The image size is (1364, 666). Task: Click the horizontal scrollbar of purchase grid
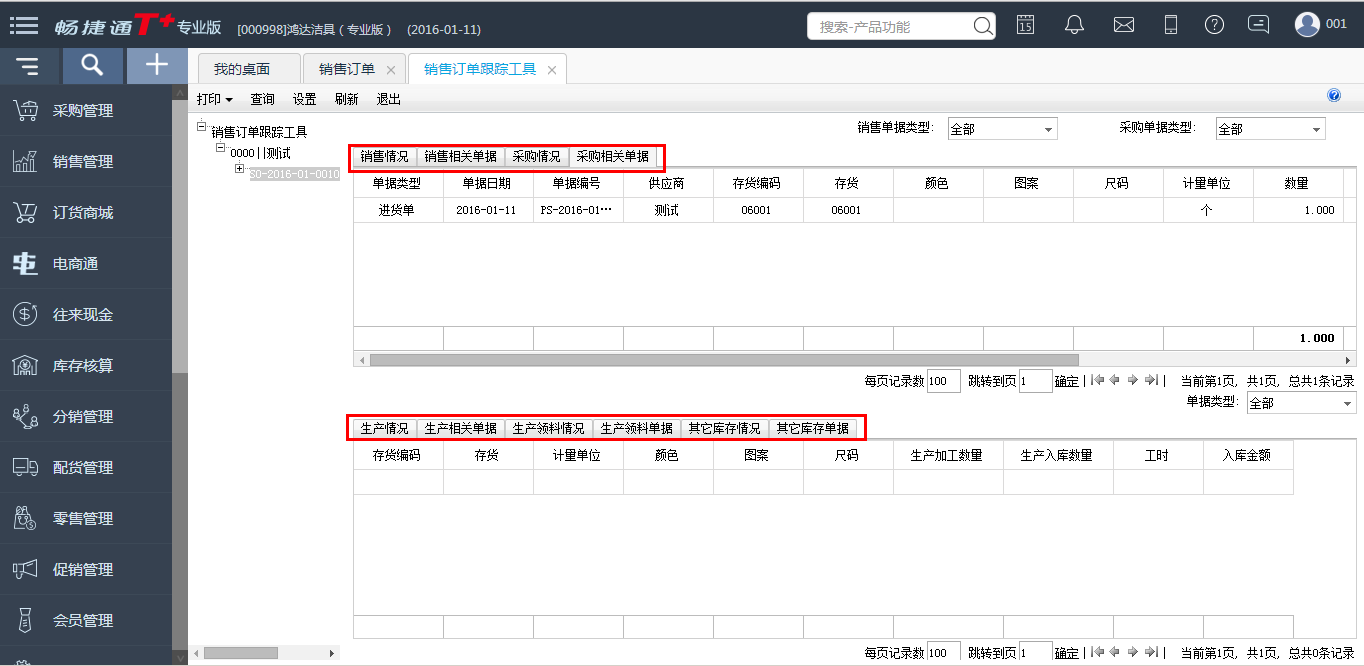coord(848,359)
